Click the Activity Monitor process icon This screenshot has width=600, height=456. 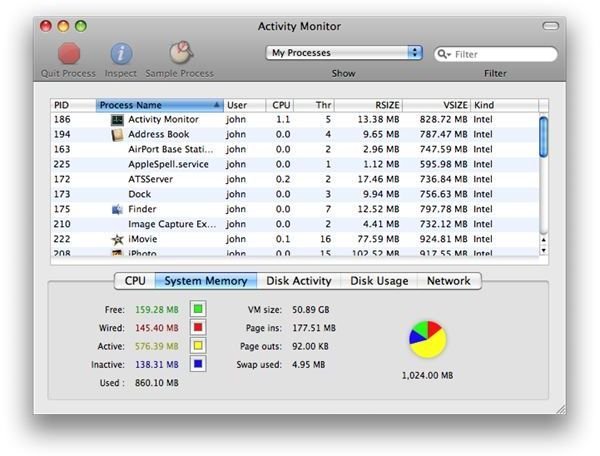(117, 120)
